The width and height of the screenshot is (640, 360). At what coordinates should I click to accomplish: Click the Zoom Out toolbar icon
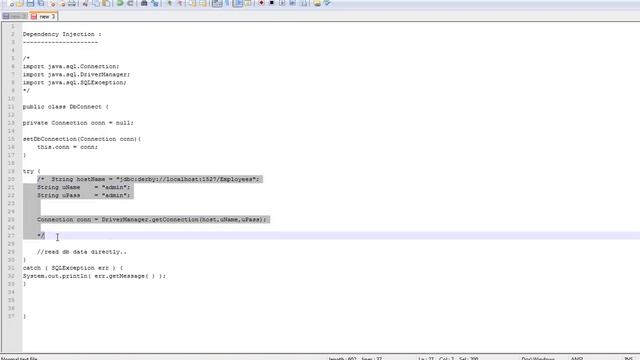pyautogui.click(x=180, y=3)
